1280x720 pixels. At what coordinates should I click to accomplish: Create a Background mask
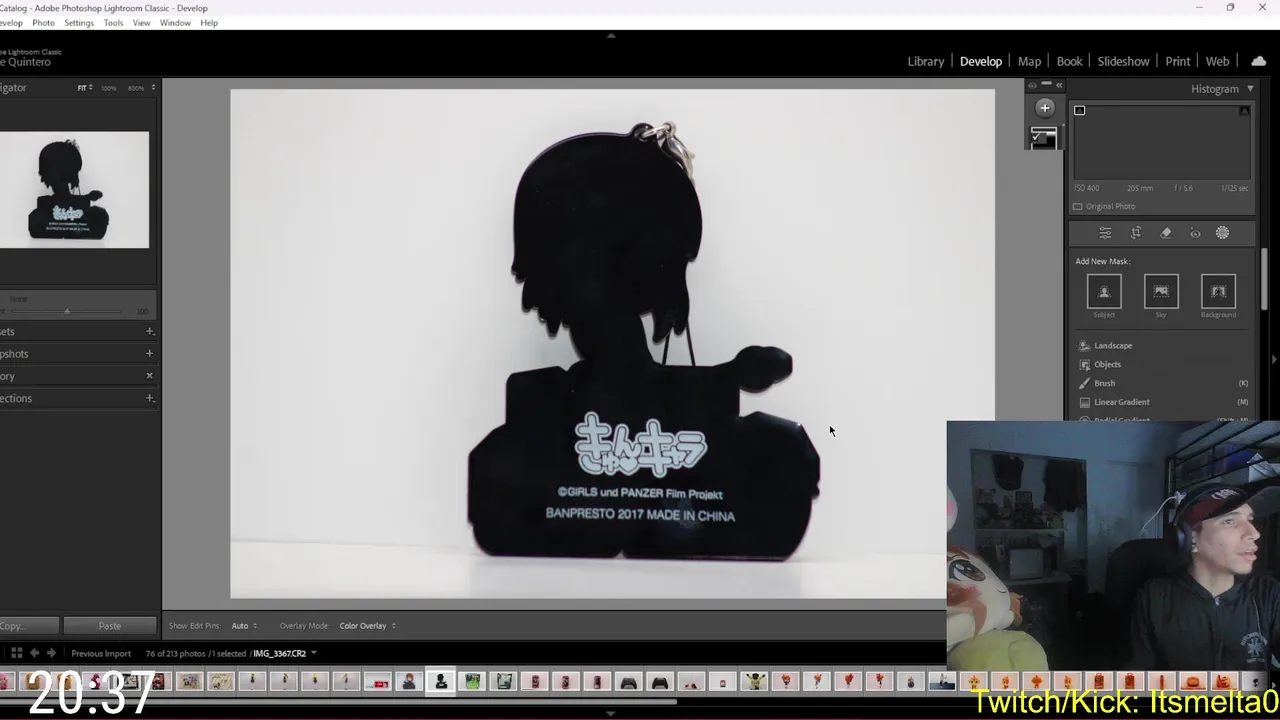(x=1218, y=292)
